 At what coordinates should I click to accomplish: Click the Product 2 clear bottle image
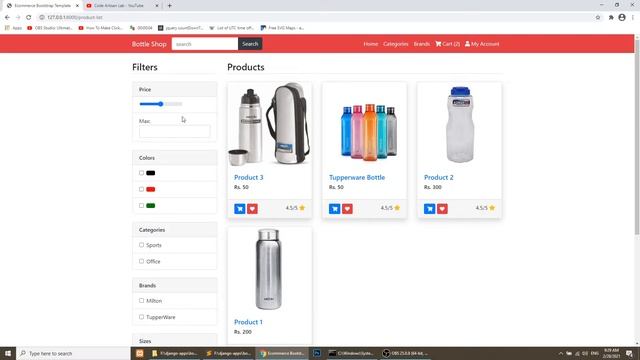[459, 124]
